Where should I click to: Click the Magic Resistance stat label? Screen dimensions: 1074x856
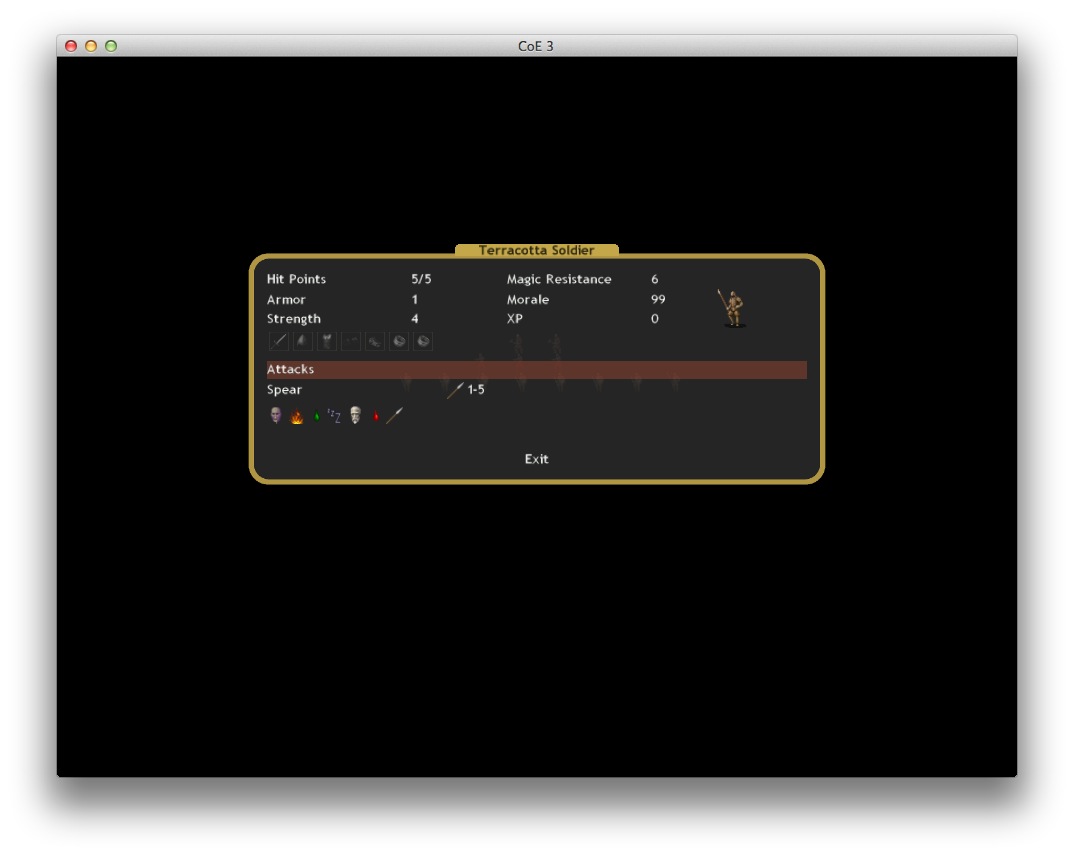tap(558, 279)
